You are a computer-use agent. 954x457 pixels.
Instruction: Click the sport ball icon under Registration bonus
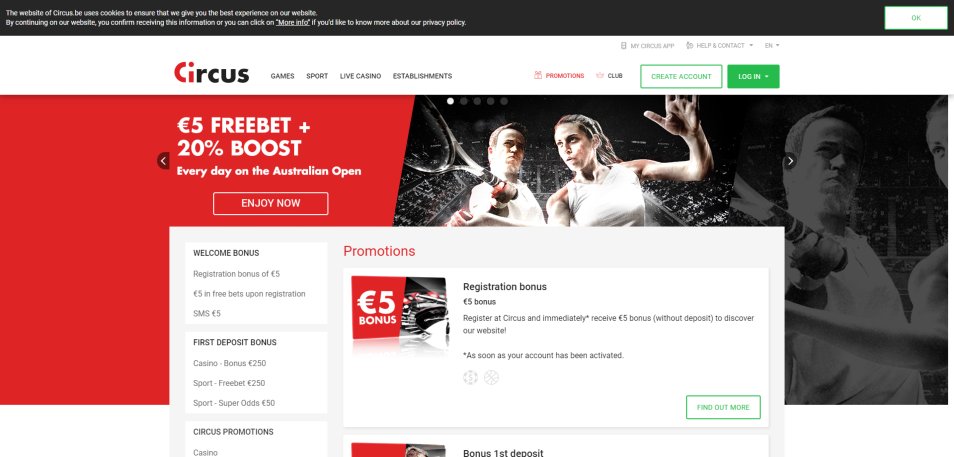(x=492, y=378)
